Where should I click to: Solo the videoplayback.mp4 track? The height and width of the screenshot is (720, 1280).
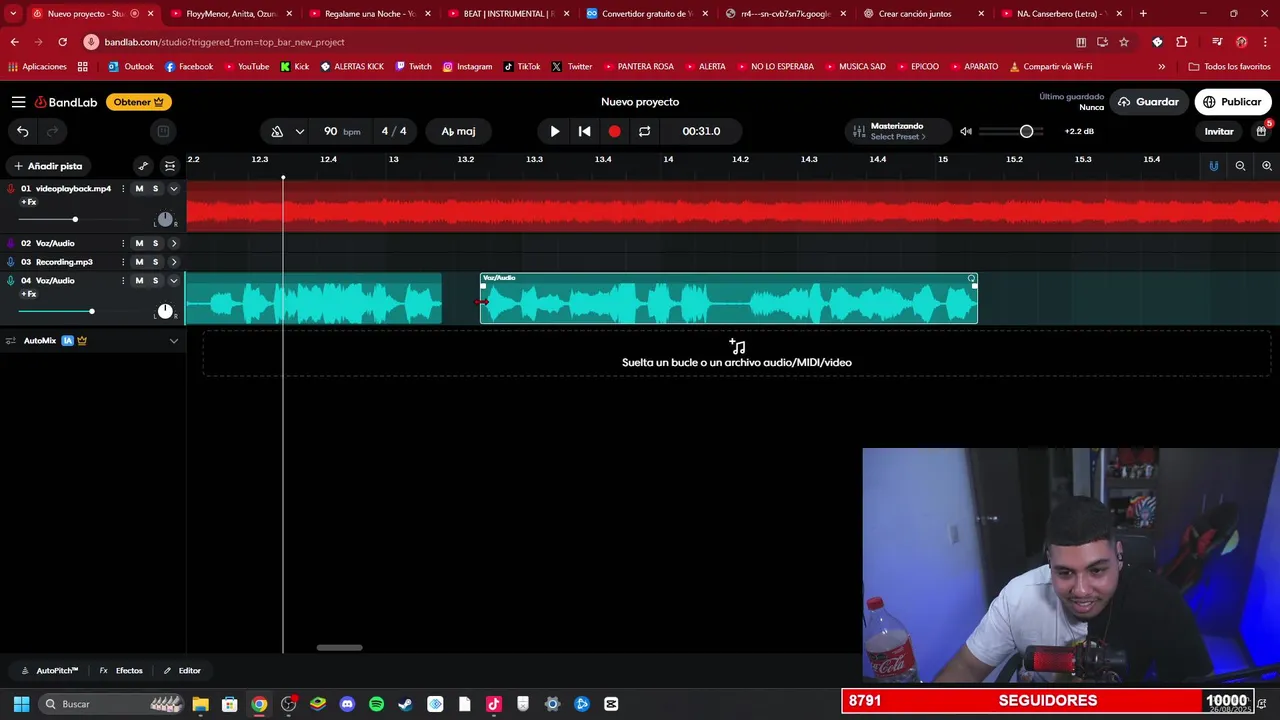[155, 189]
